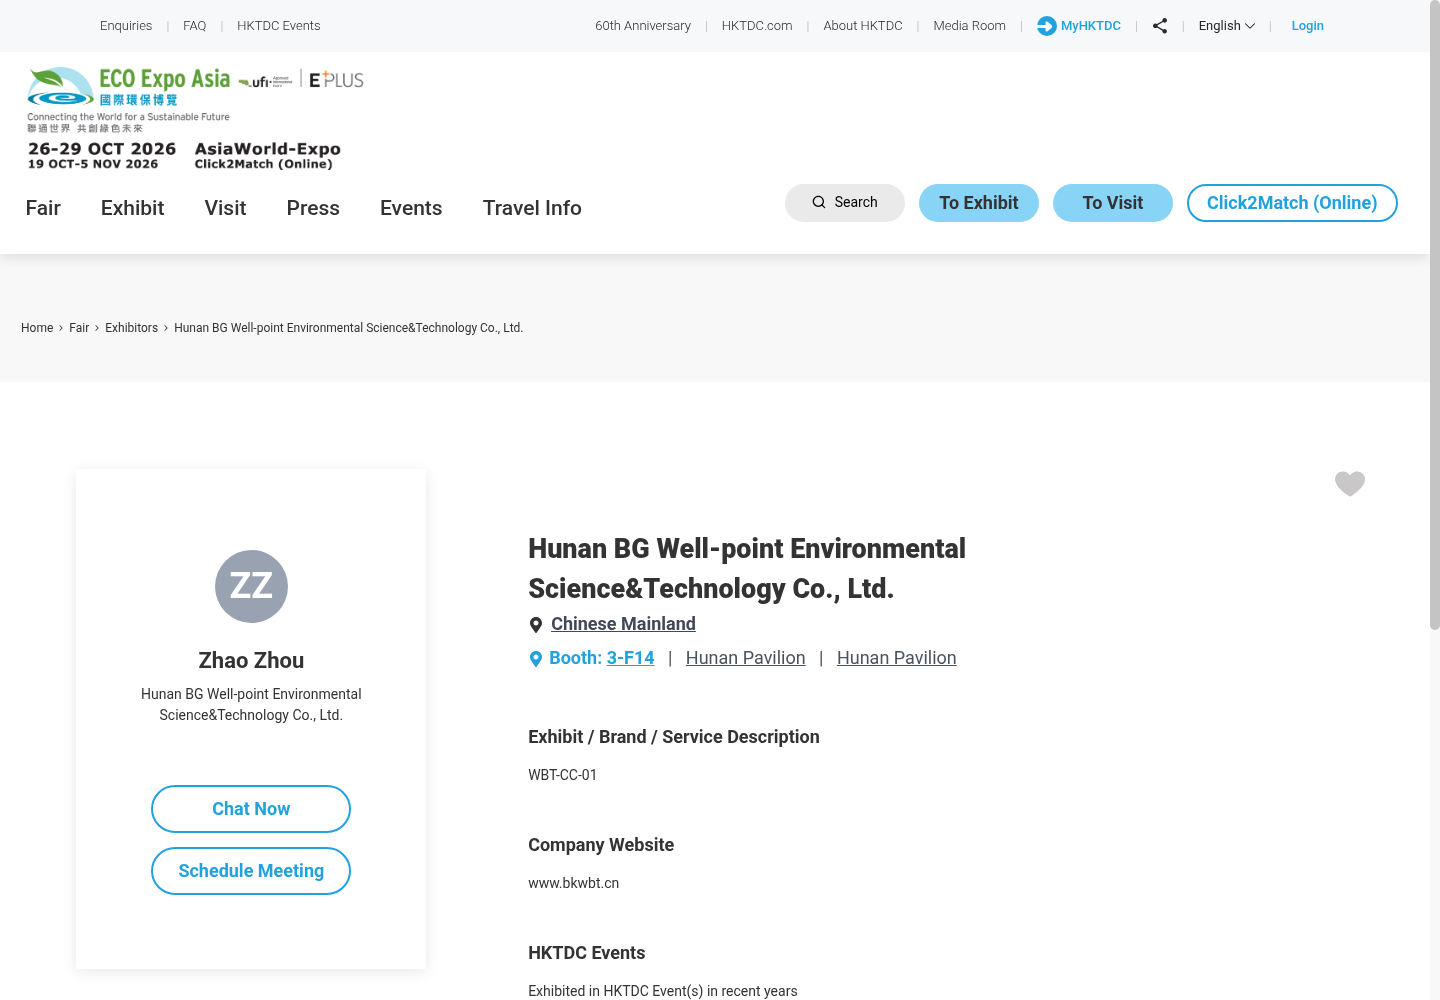This screenshot has height=1000, width=1440.
Task: Open the Events menu
Action: [x=411, y=208]
